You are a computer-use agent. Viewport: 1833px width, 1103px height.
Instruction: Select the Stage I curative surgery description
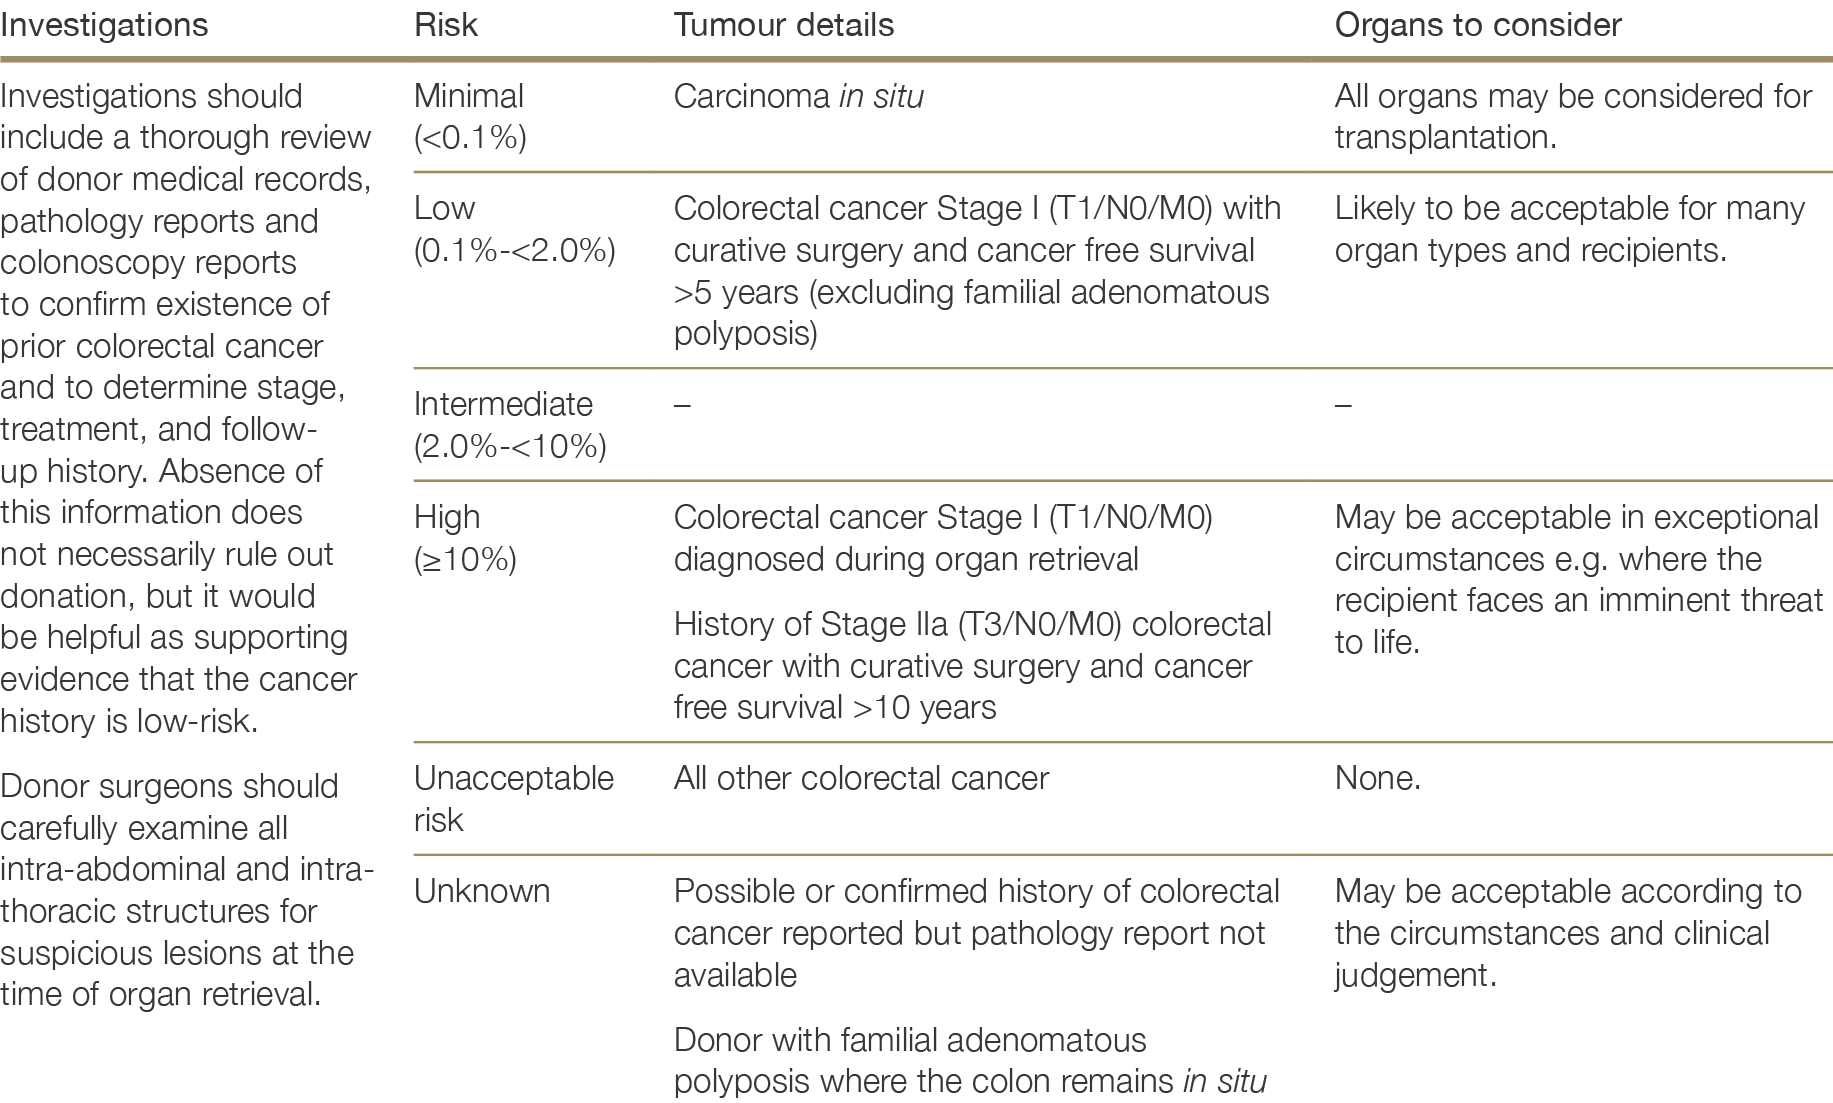pyautogui.click(x=976, y=270)
